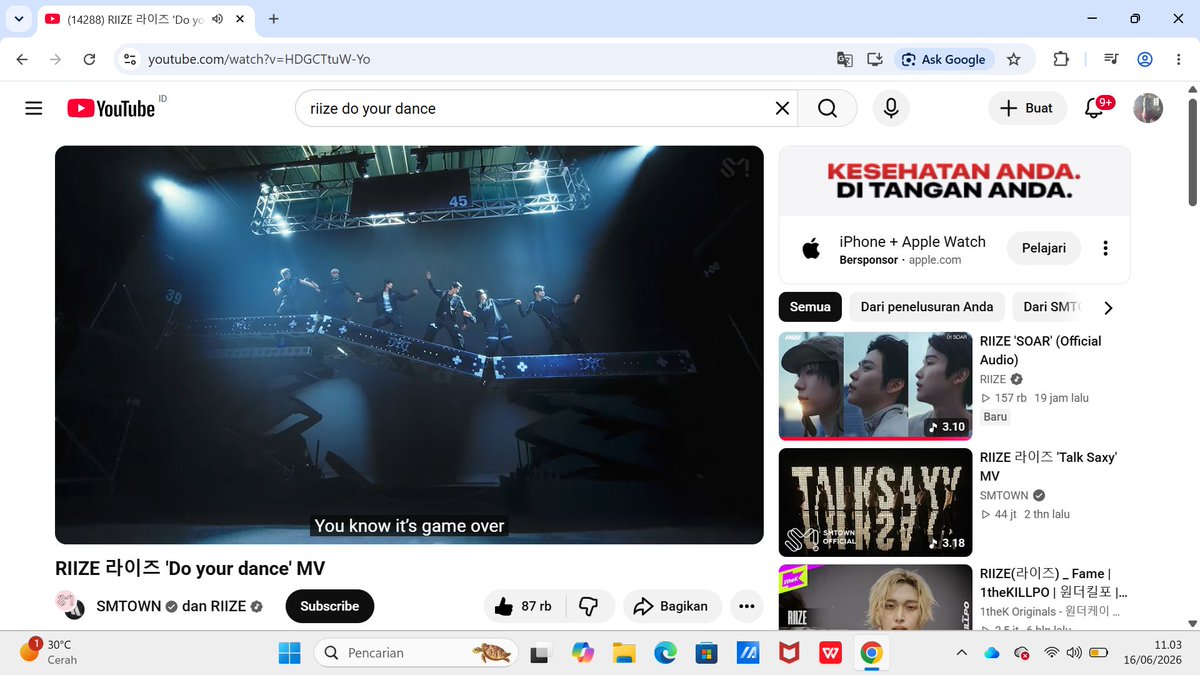
Task: Click the translate page icon
Action: click(x=845, y=59)
